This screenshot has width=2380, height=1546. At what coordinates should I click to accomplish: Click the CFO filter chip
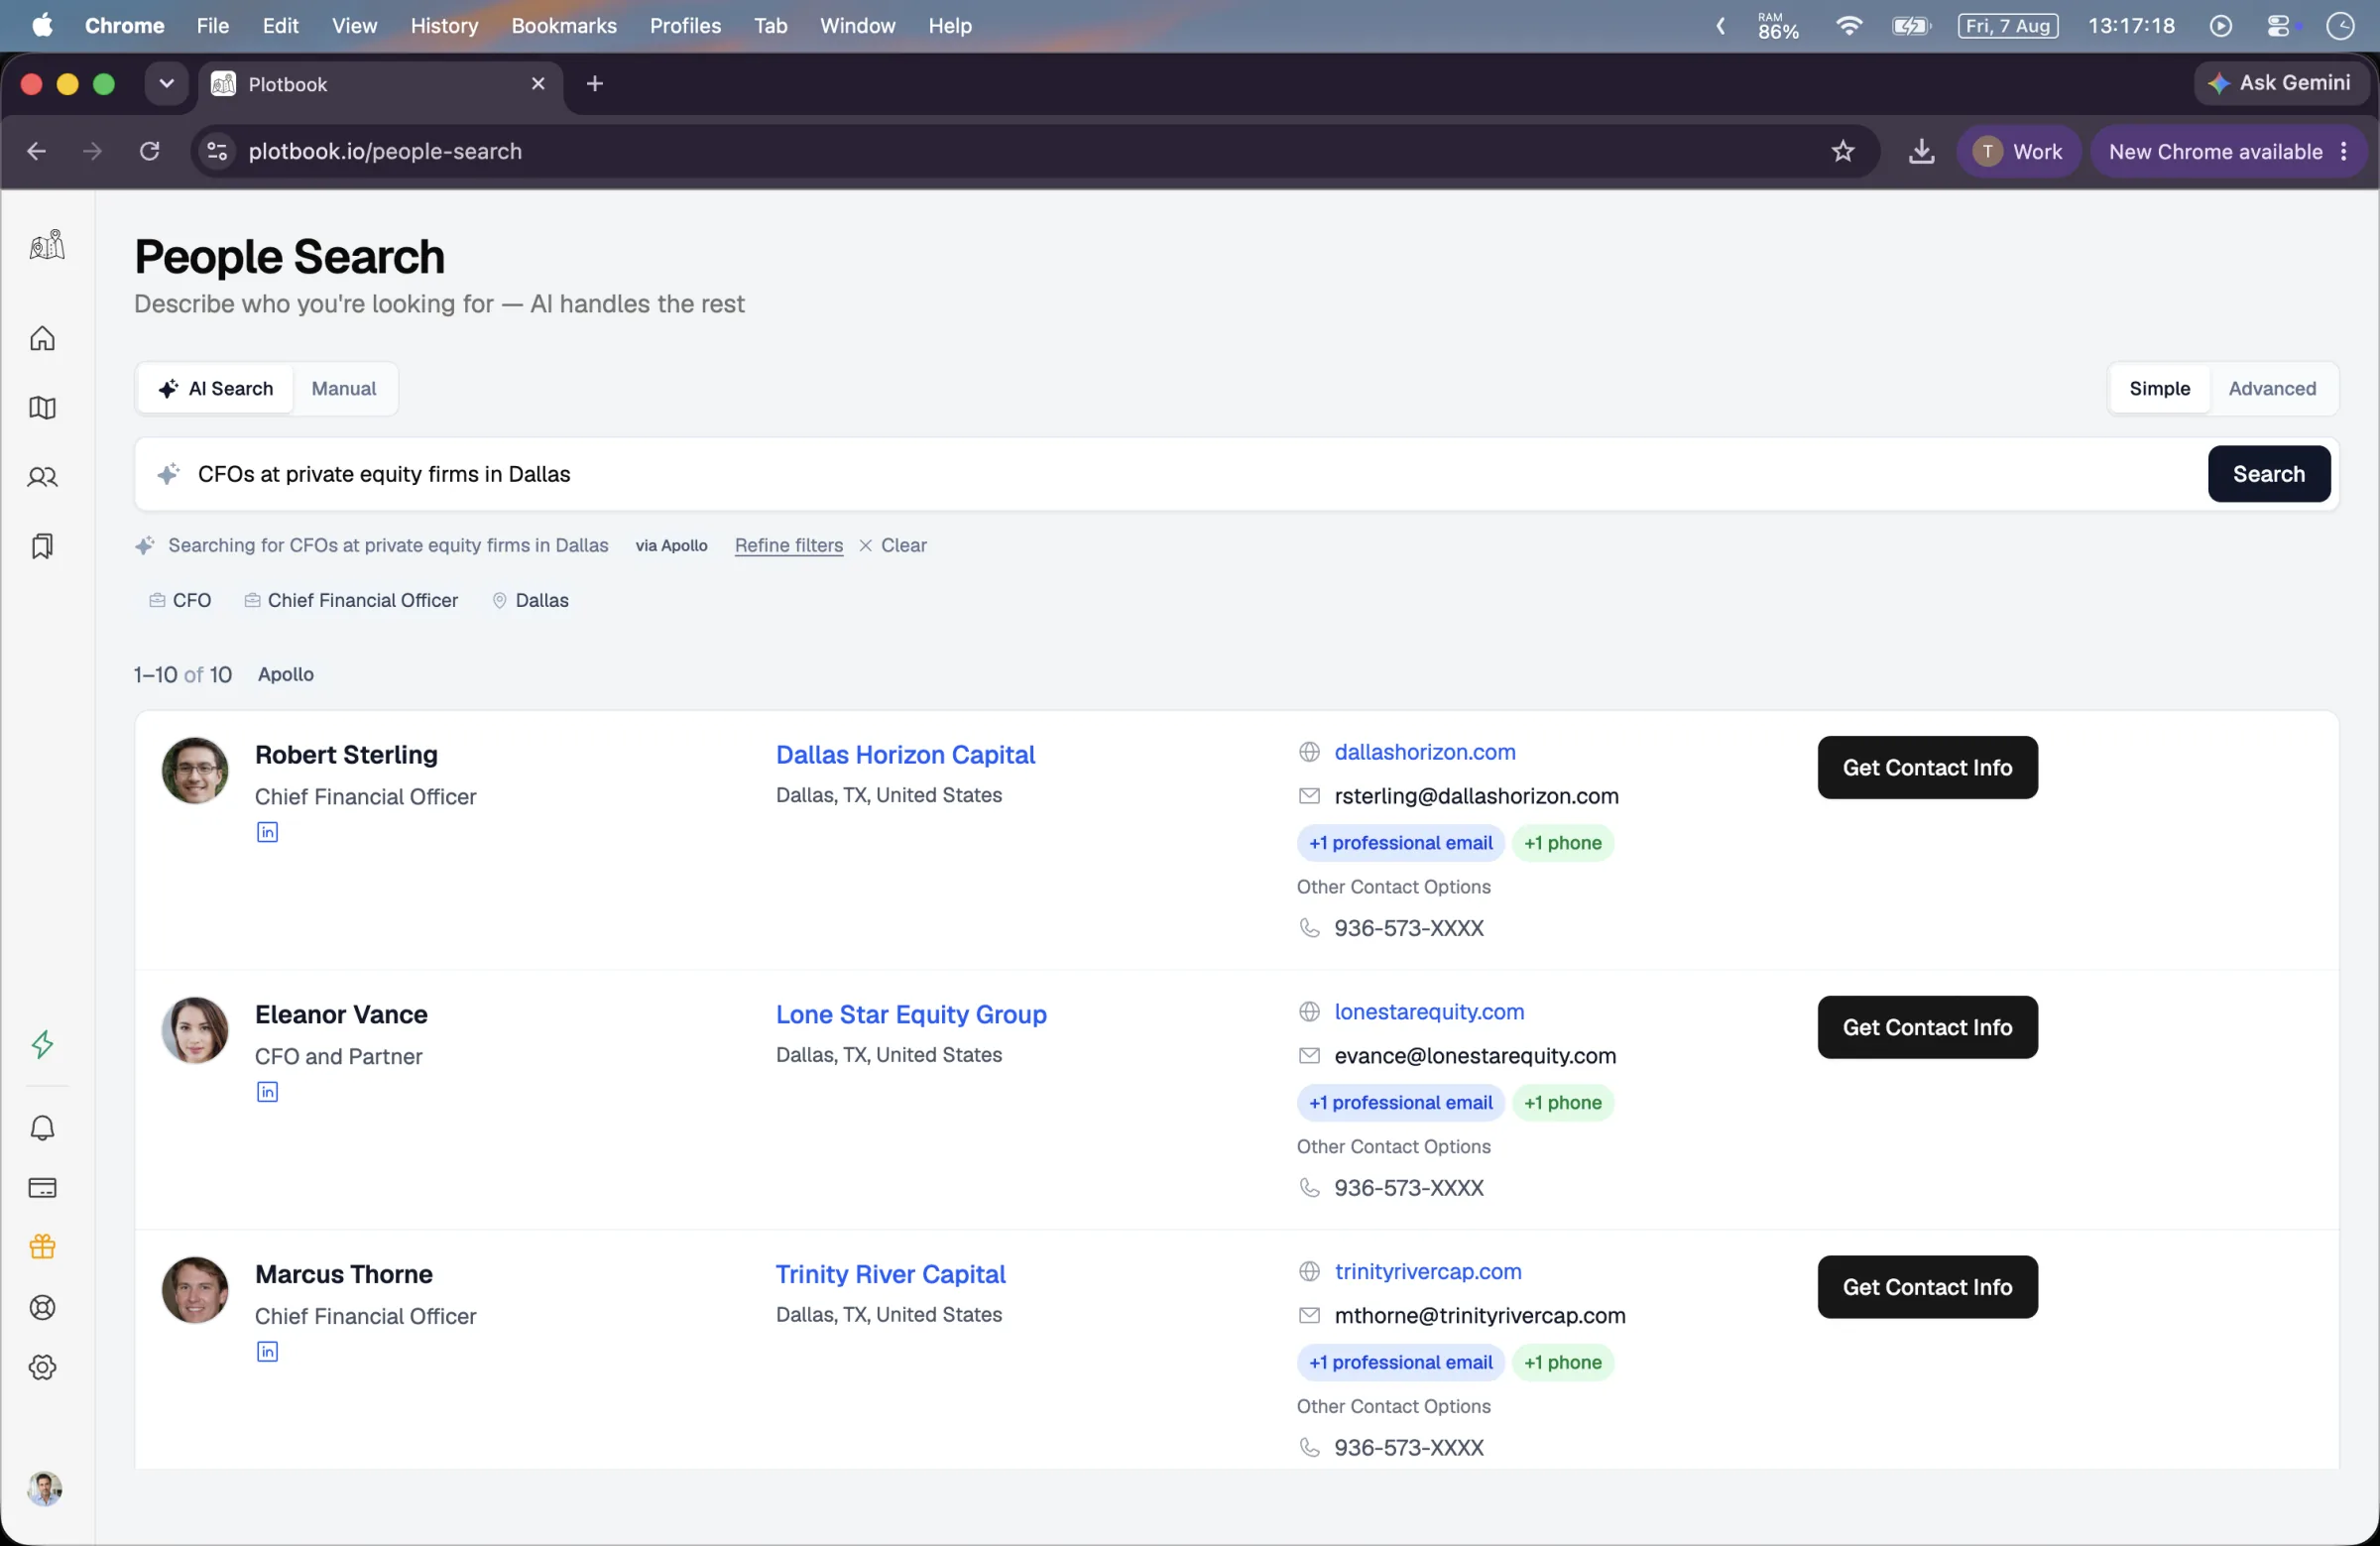(x=180, y=600)
